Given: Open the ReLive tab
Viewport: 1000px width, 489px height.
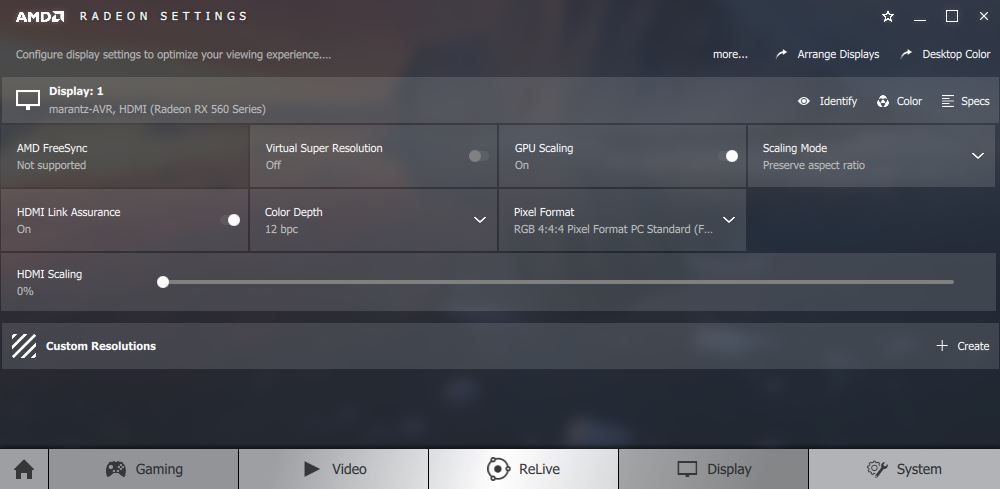Looking at the screenshot, I should 523,469.
